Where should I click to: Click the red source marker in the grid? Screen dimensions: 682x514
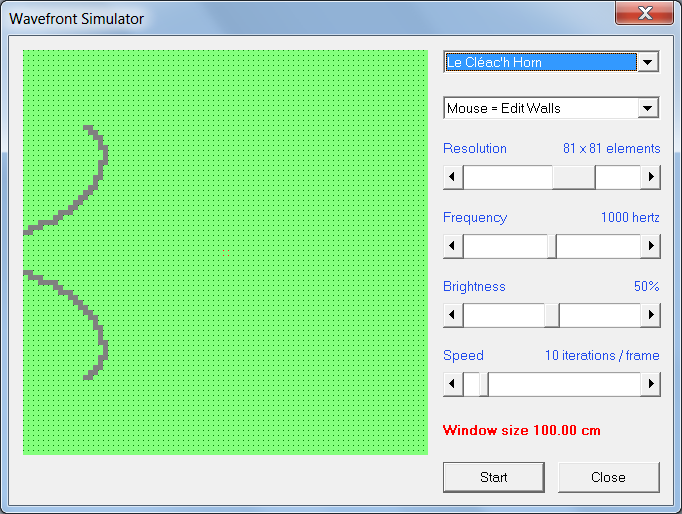pyautogui.click(x=226, y=253)
